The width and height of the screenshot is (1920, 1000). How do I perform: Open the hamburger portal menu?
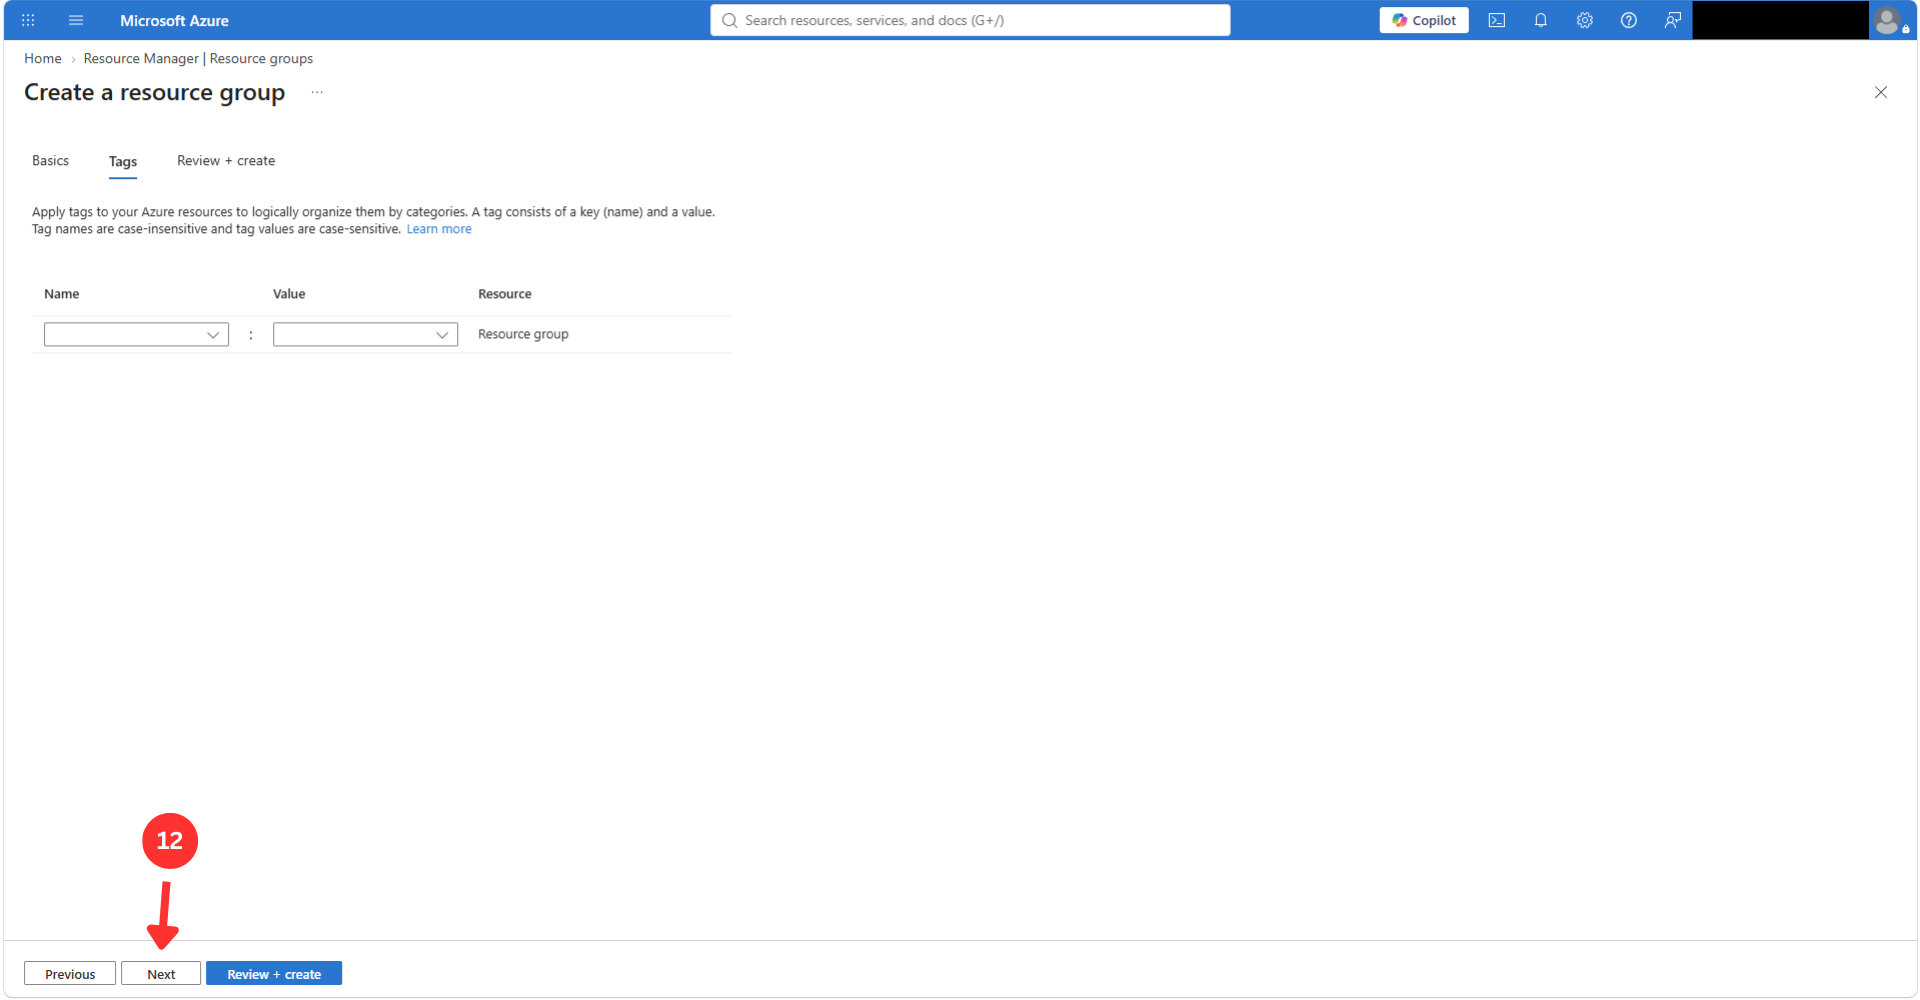click(x=76, y=20)
